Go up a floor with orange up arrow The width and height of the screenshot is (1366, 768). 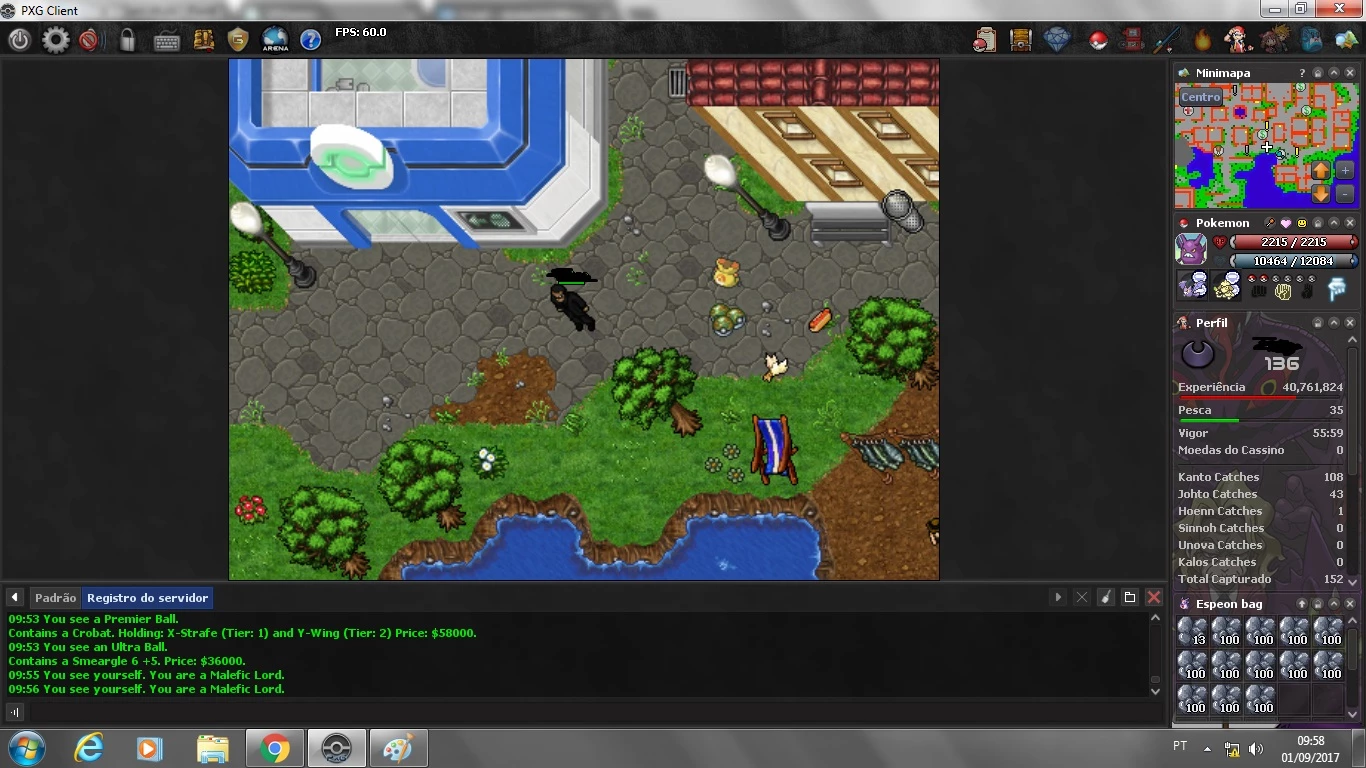[x=1321, y=170]
